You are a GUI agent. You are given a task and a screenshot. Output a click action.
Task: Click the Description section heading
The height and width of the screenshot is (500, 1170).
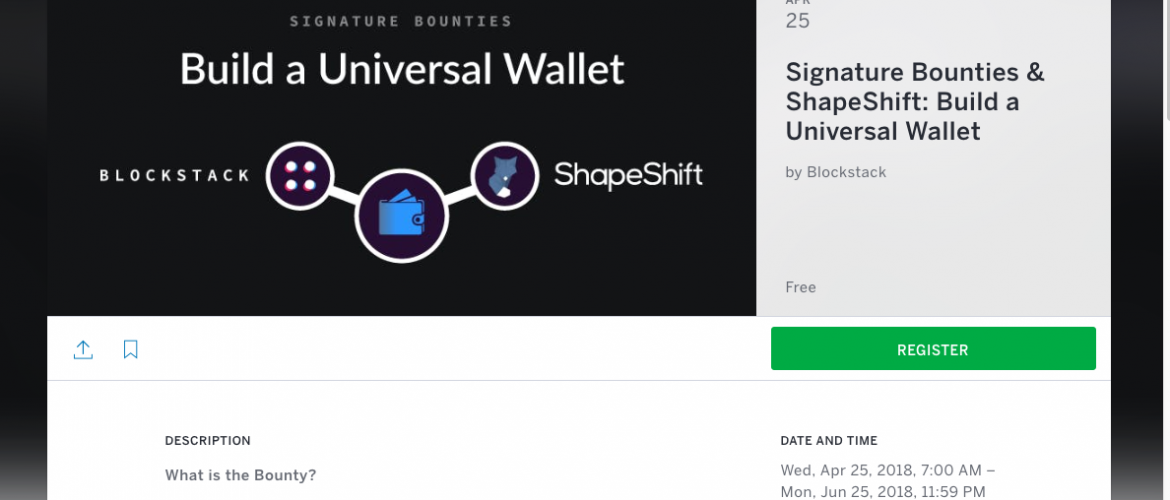[x=207, y=440]
